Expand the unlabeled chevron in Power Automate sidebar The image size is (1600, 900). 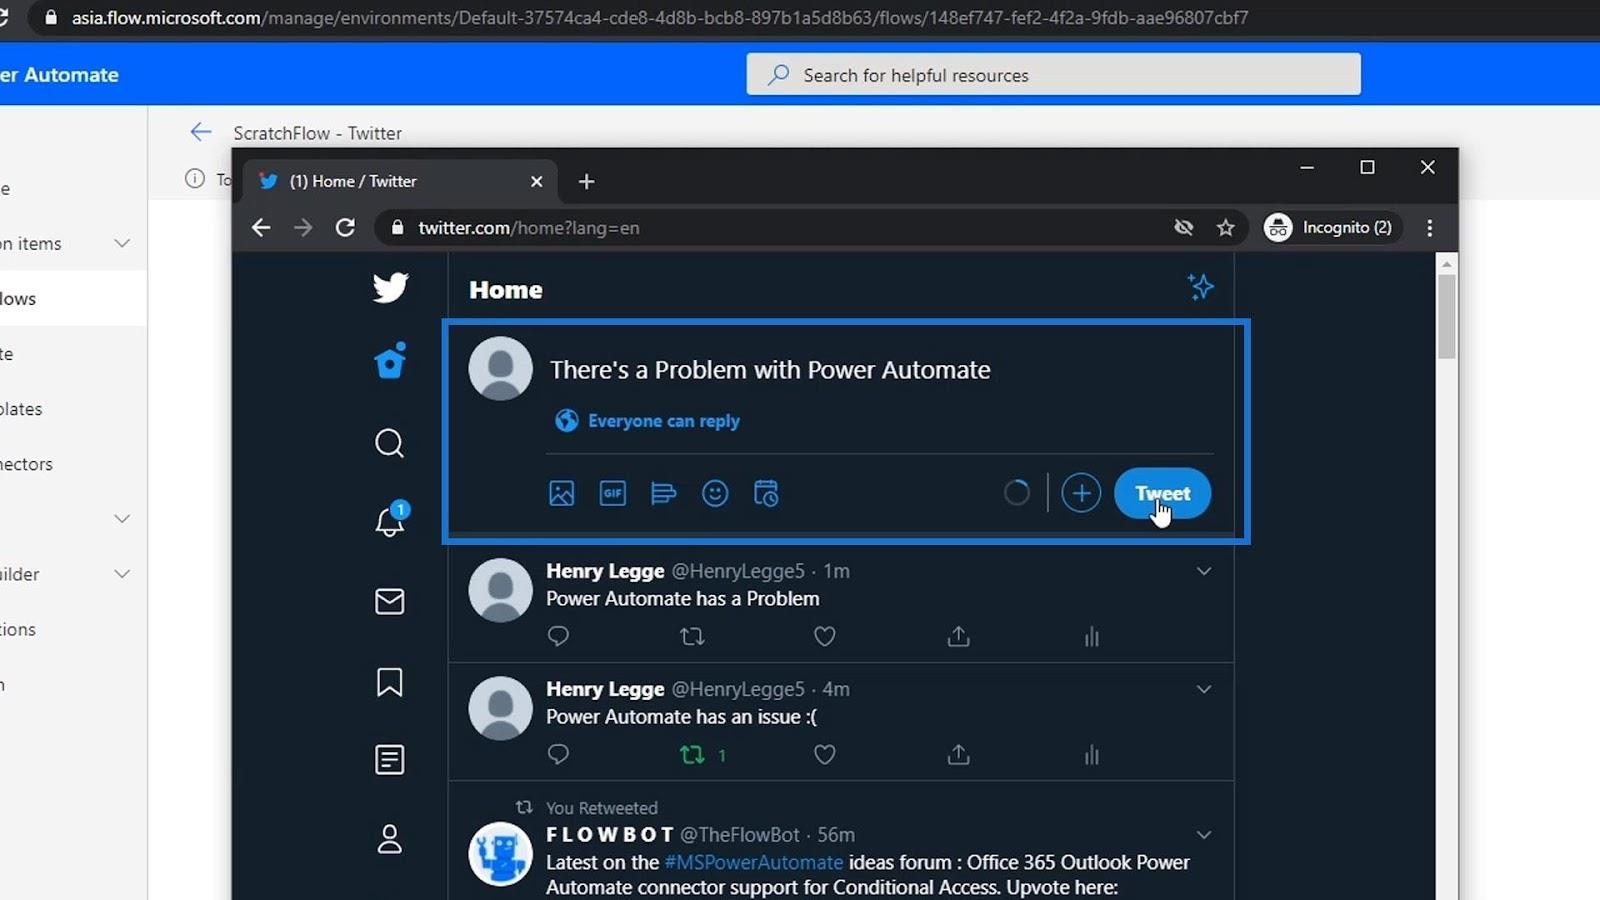click(122, 518)
